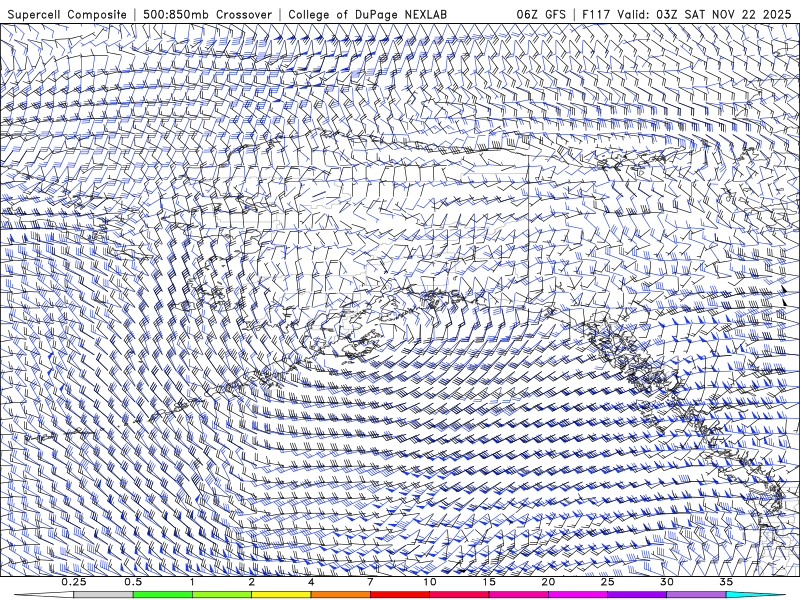Click the '500:850mb Crossover' header label
Image resolution: width=800 pixels, height=600 pixels.
pos(207,14)
